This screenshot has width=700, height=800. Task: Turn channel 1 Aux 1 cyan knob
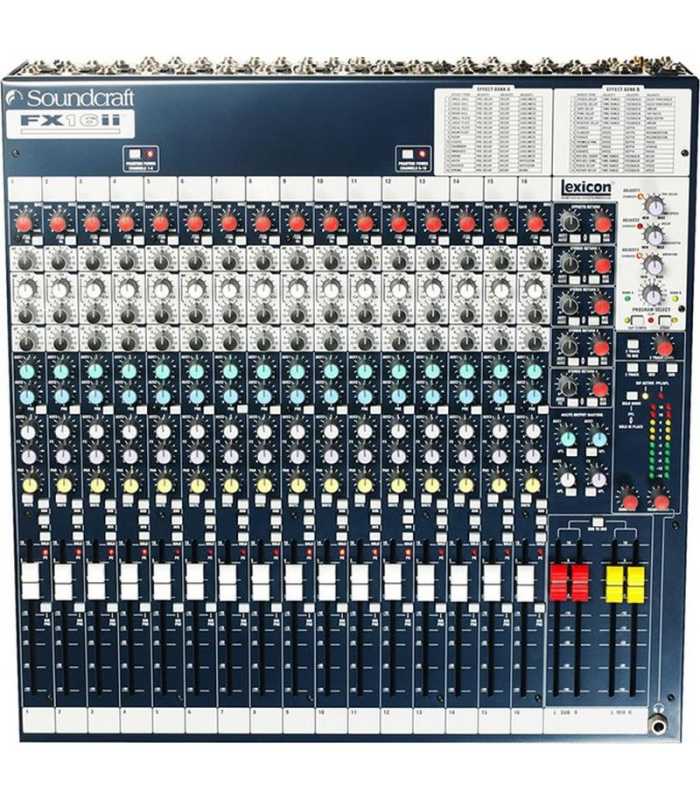(27, 371)
